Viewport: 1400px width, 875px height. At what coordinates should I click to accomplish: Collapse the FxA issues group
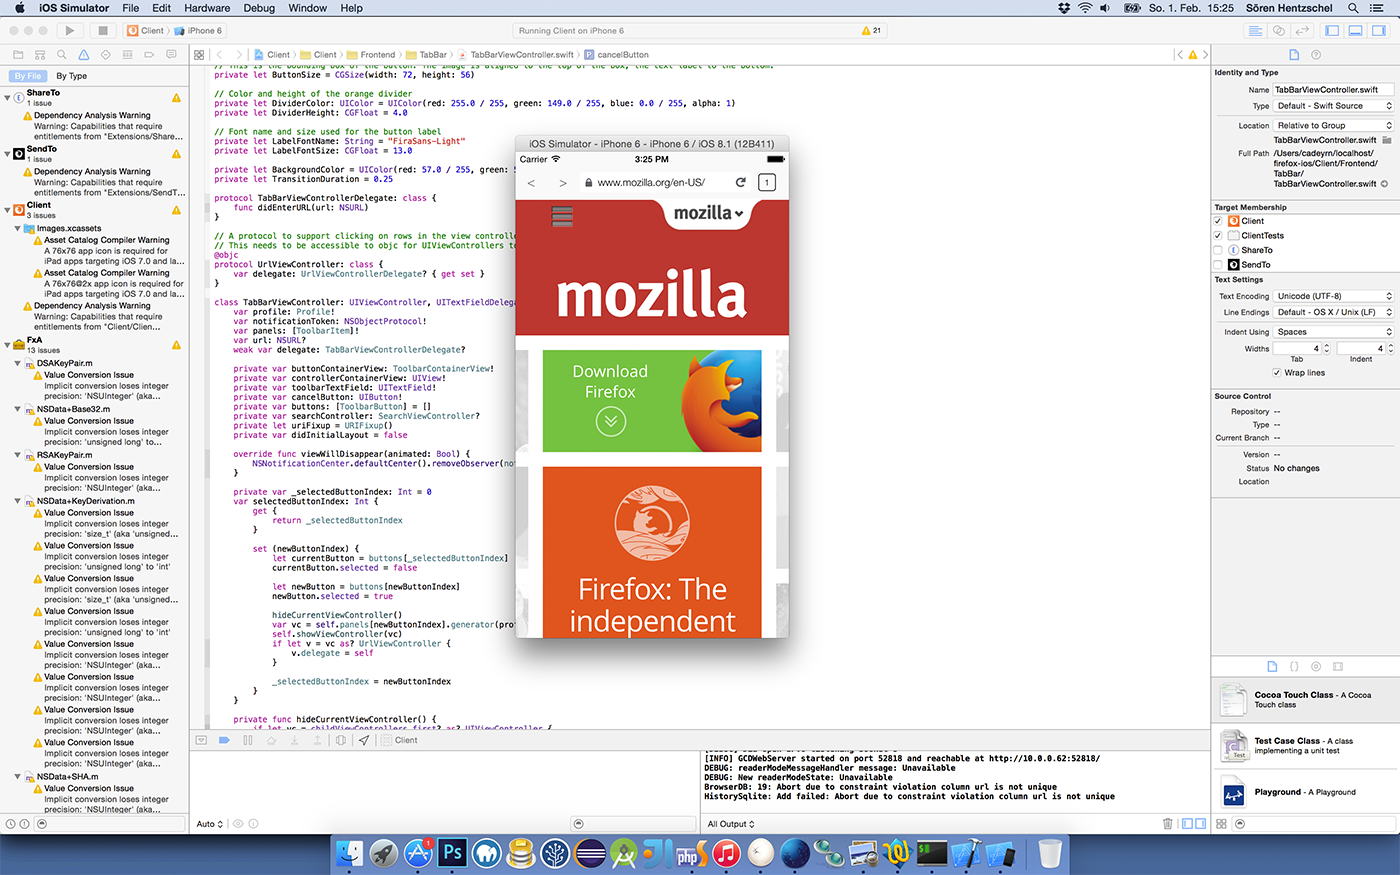point(8,341)
